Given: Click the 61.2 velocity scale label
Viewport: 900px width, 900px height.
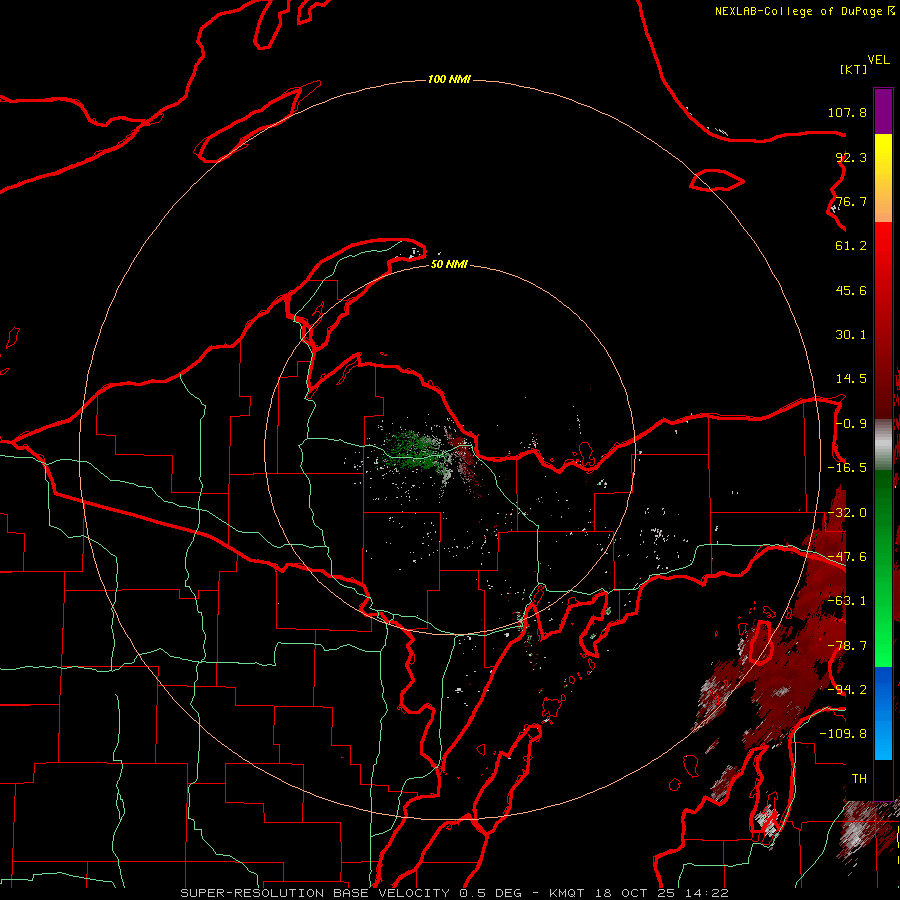Looking at the screenshot, I should [851, 246].
